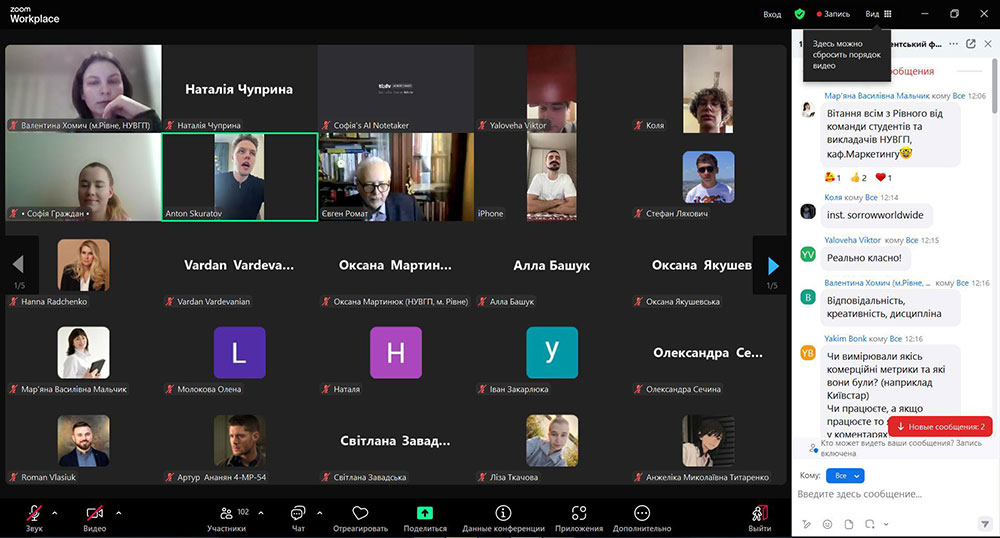Screen dimensions: 1000x538
Task: Click the Запись recording indicator
Action: pos(834,13)
